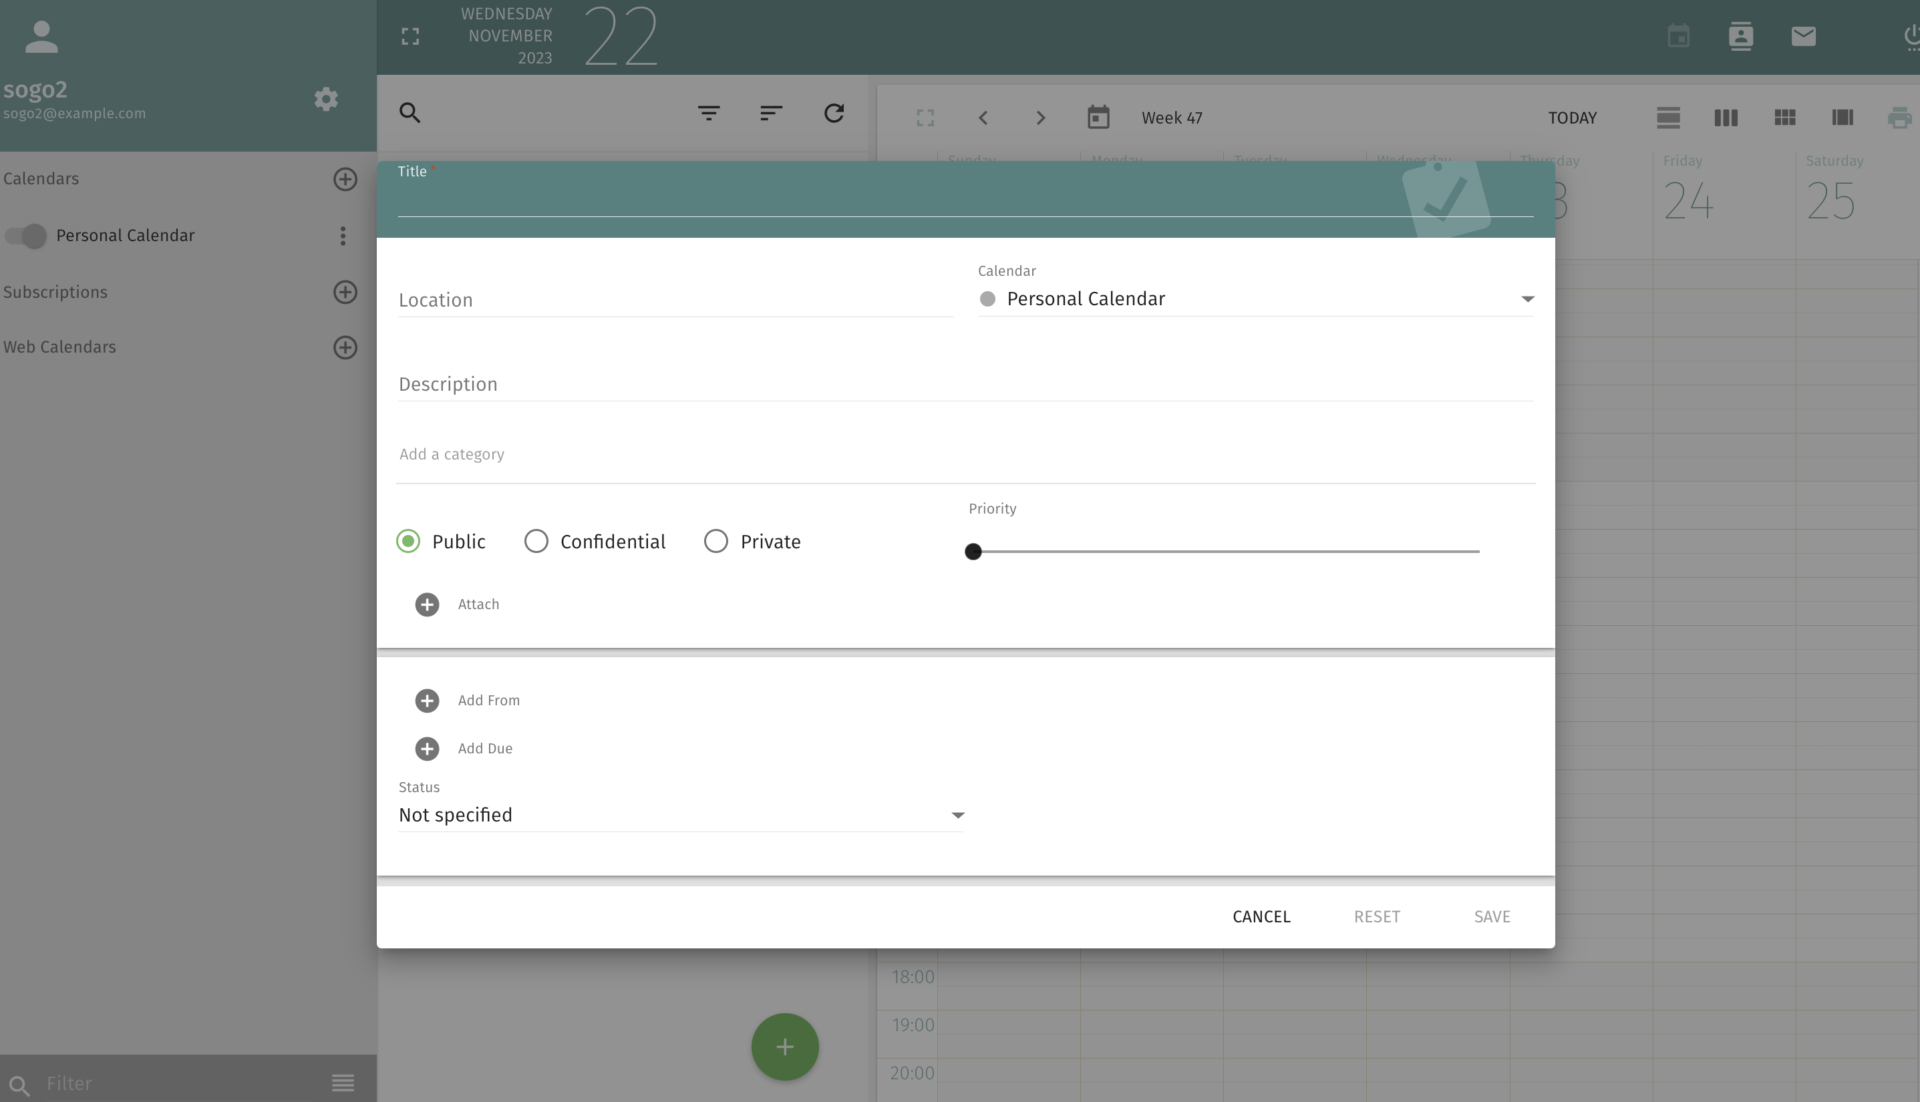Open the date picker icon next to Week 47
The height and width of the screenshot is (1102, 1920).
tap(1098, 117)
